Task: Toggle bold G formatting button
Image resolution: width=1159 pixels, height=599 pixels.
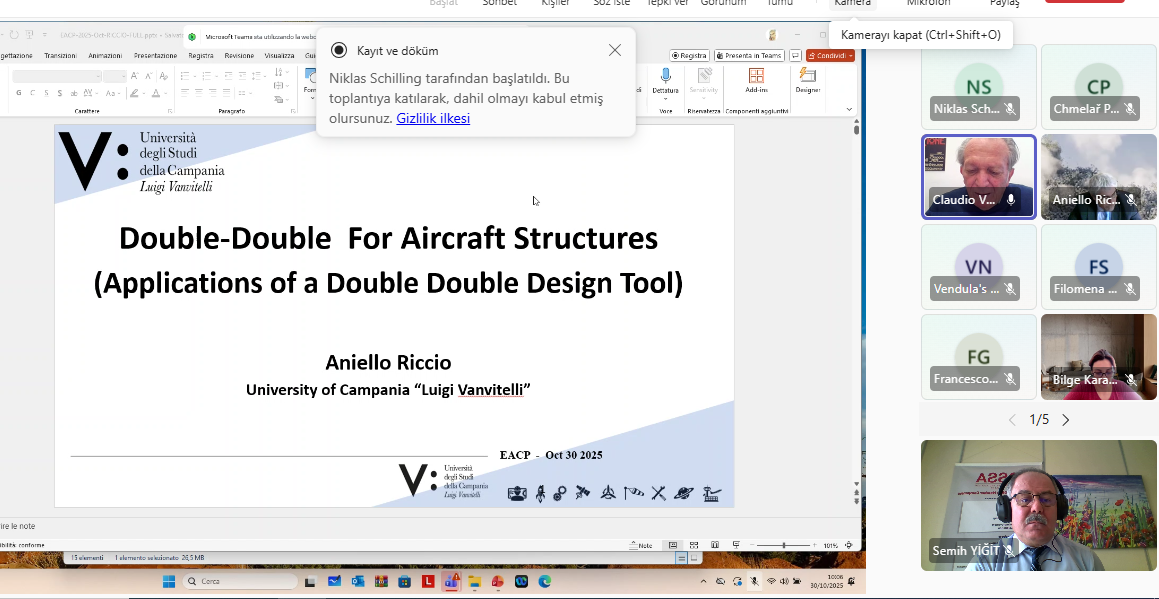Action: point(18,93)
